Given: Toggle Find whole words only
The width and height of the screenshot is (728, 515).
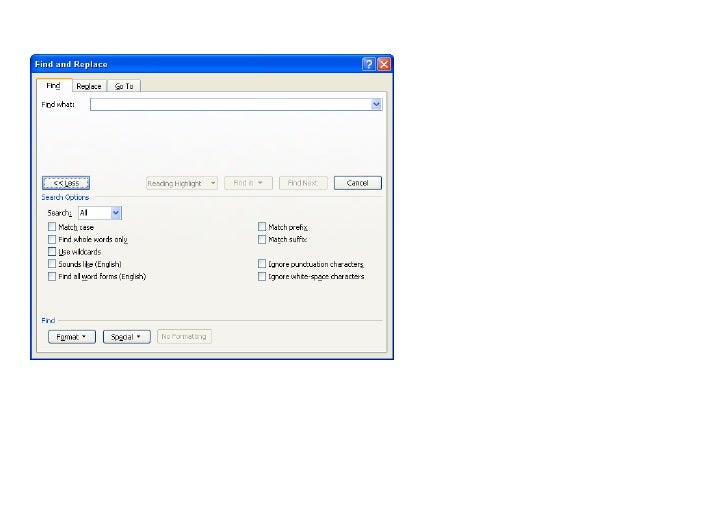Looking at the screenshot, I should 52,239.
